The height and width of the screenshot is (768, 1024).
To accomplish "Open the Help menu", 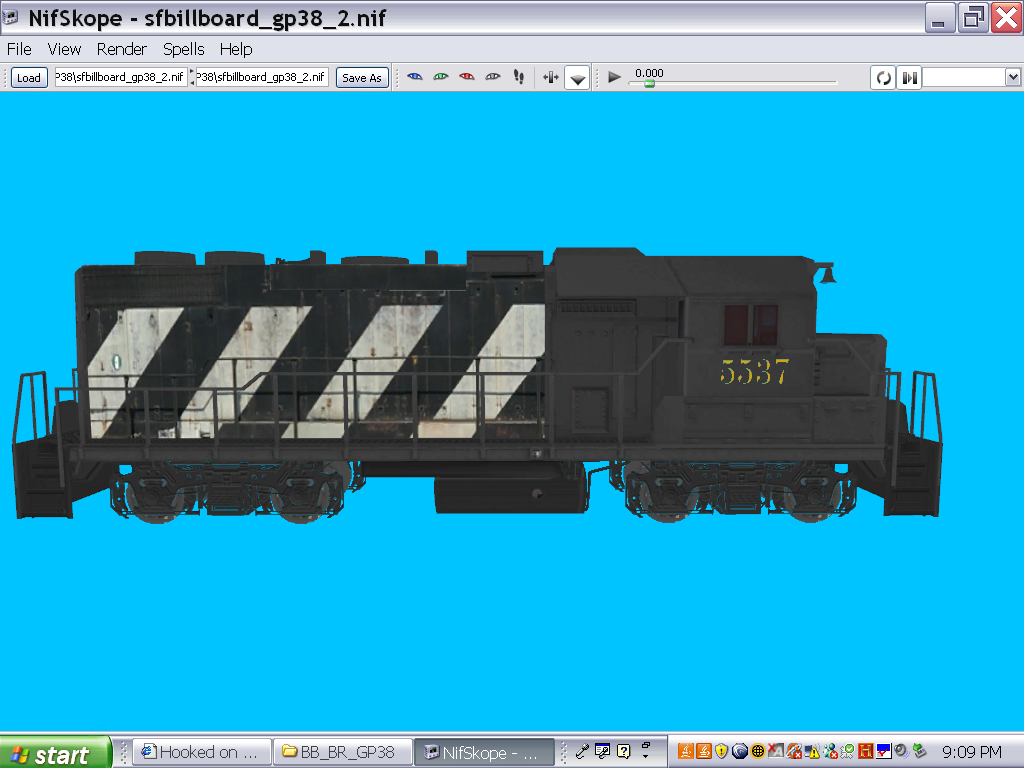I will coord(236,49).
